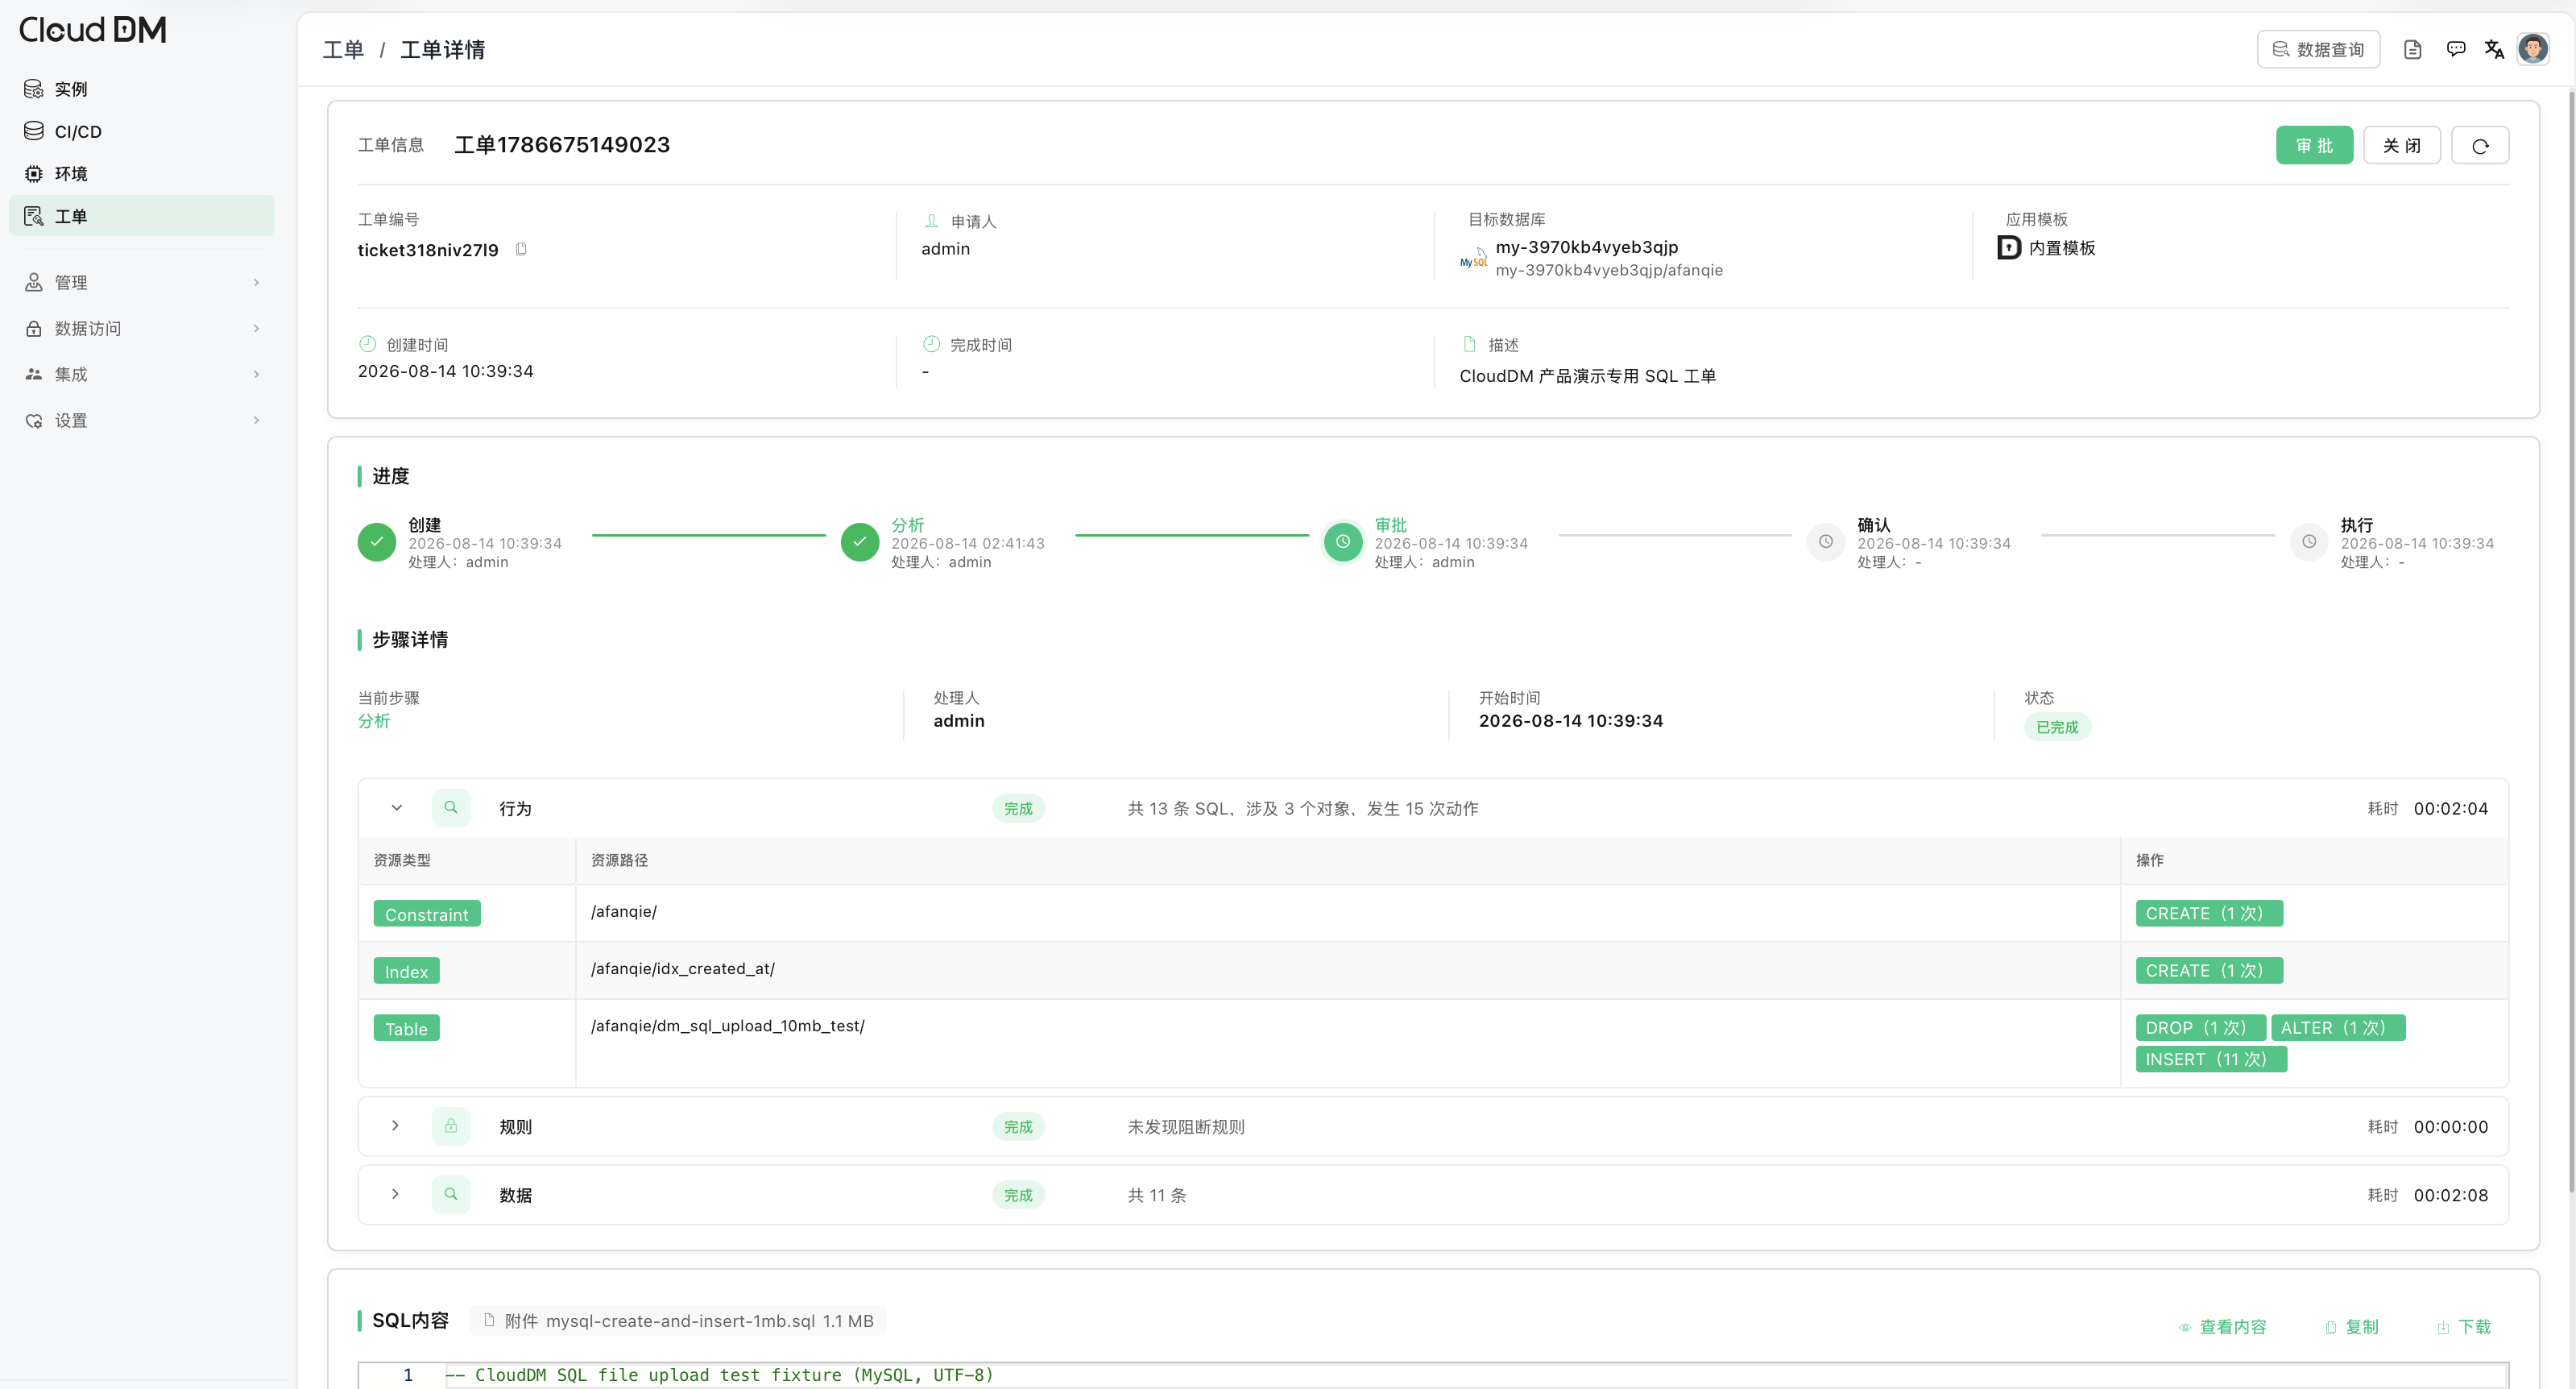2576x1389 pixels.
Task: Click the 实例 database icon
Action: (34, 89)
